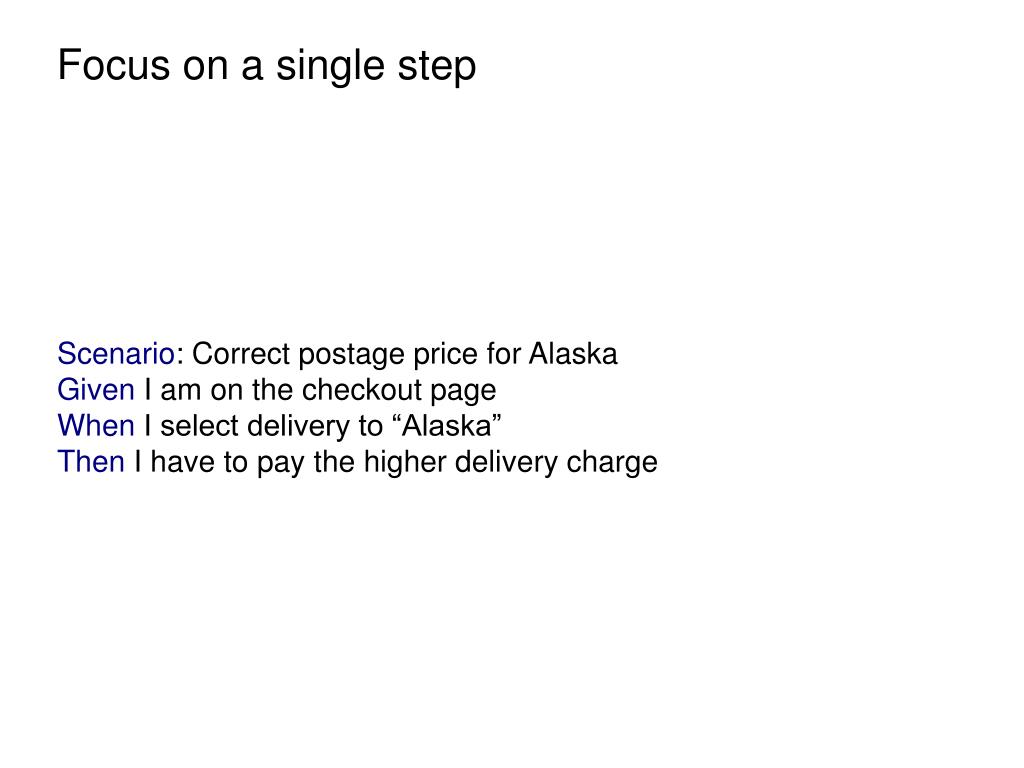This screenshot has width=1024, height=768.
Task: Click the word "step" in the title
Action: 437,67
